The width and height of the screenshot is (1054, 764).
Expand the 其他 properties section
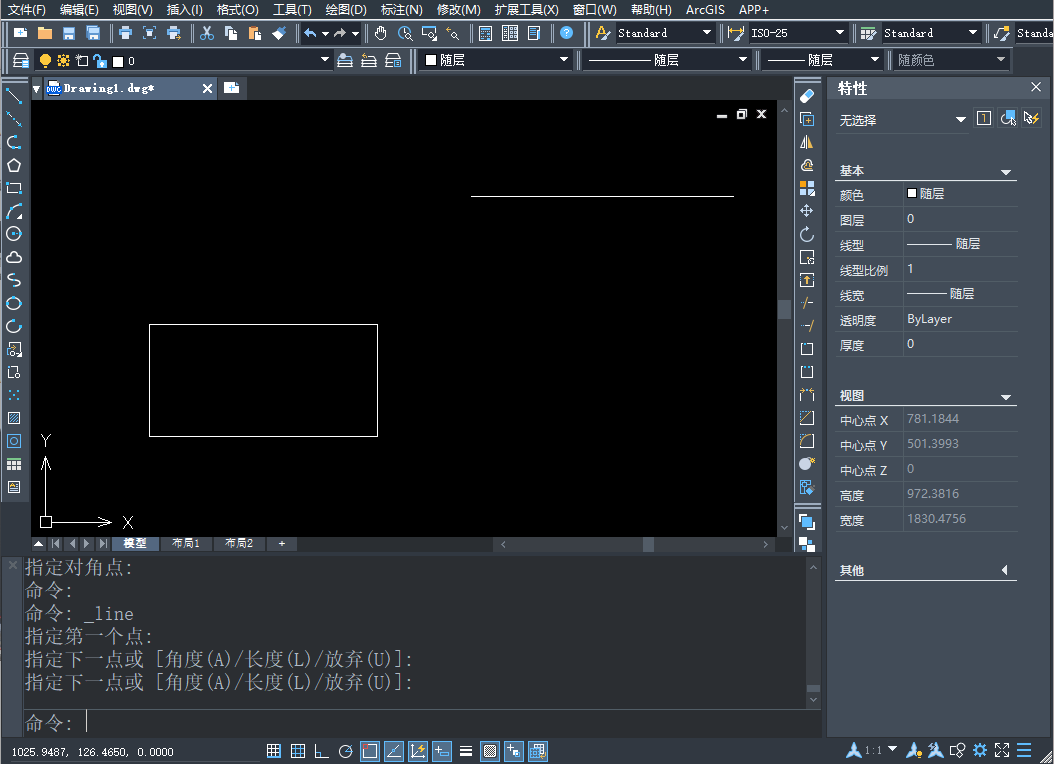[1005, 570]
